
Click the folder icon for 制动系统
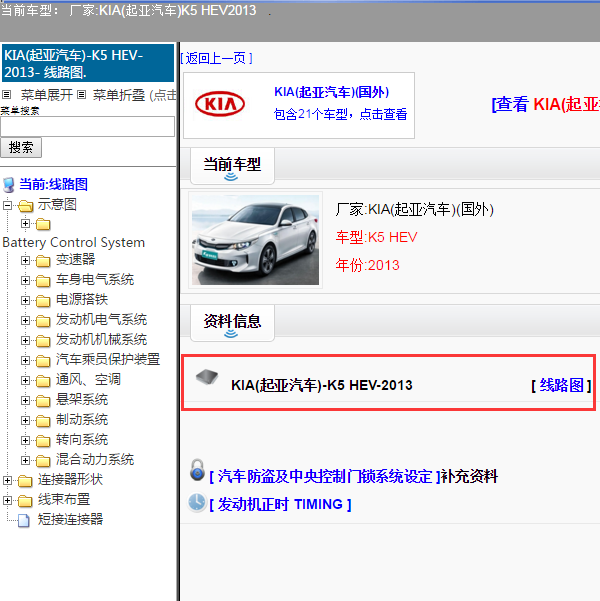pos(43,420)
